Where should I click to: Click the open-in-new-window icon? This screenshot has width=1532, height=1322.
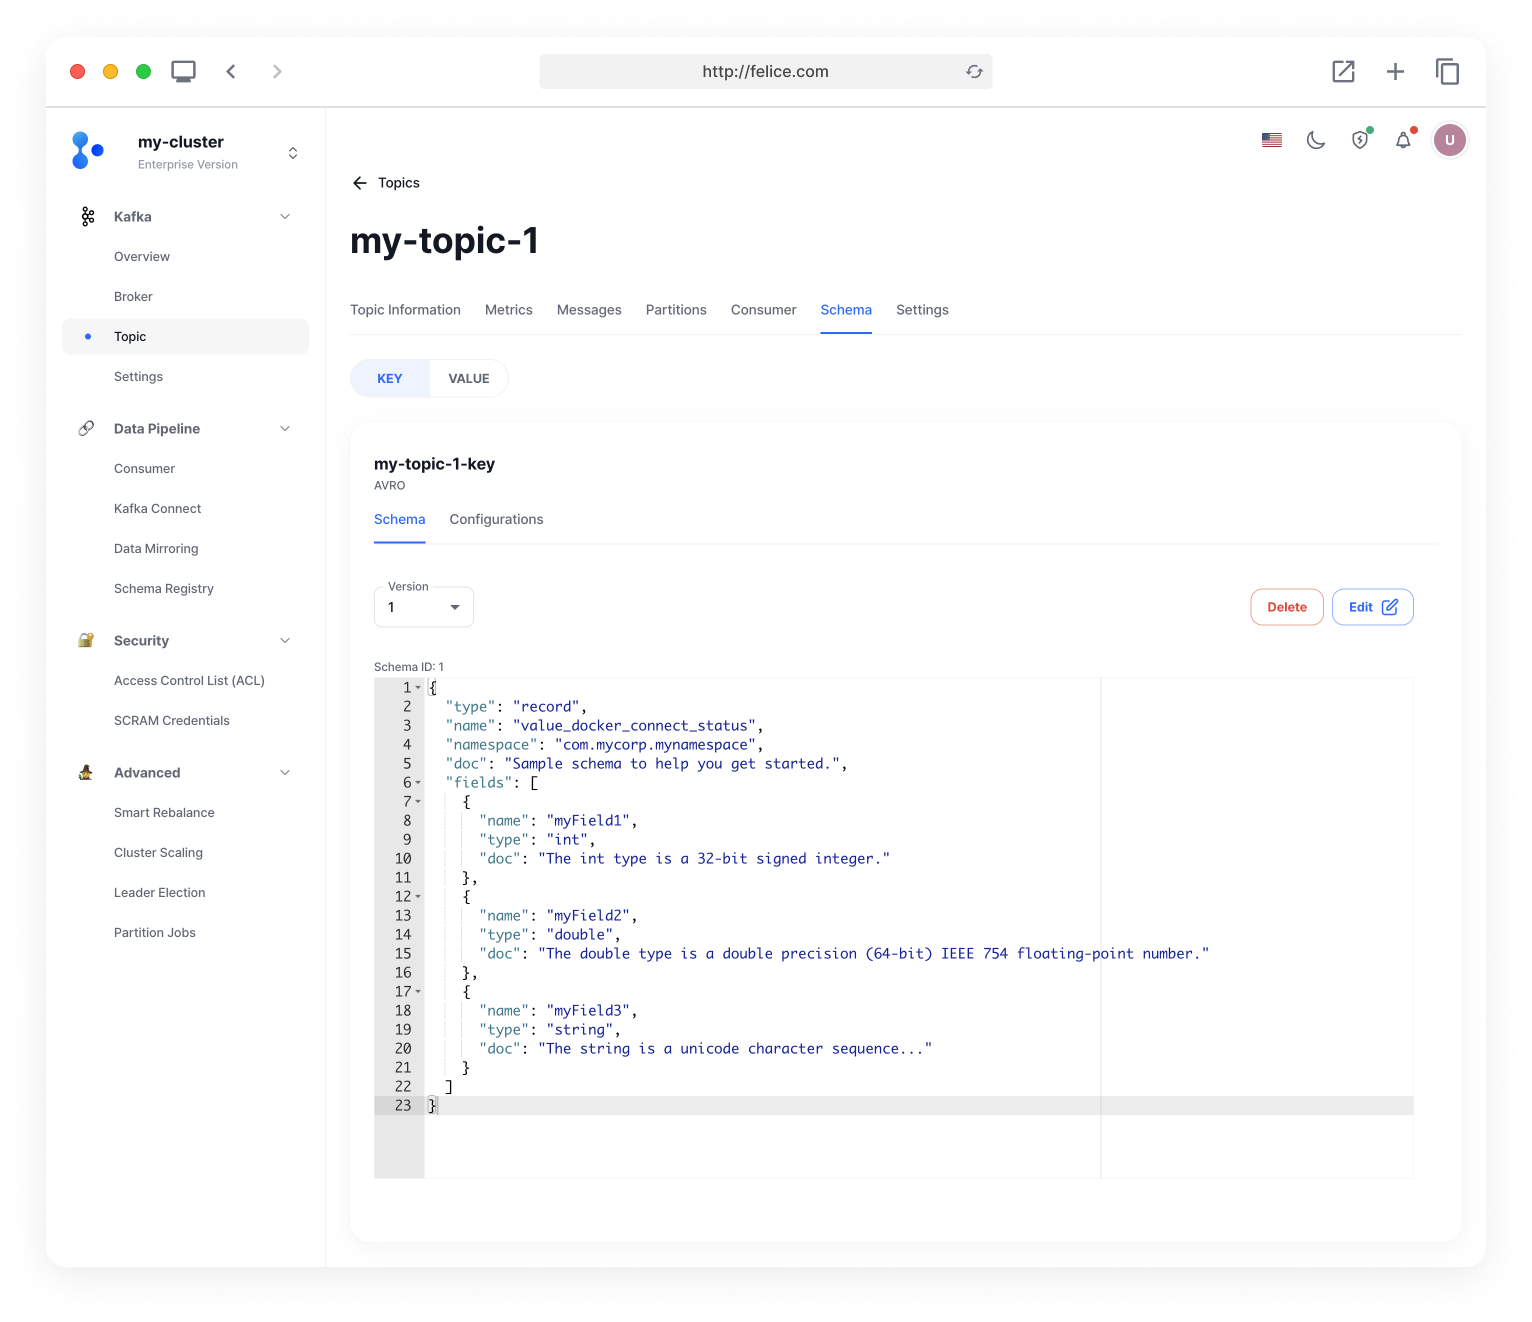(x=1344, y=72)
